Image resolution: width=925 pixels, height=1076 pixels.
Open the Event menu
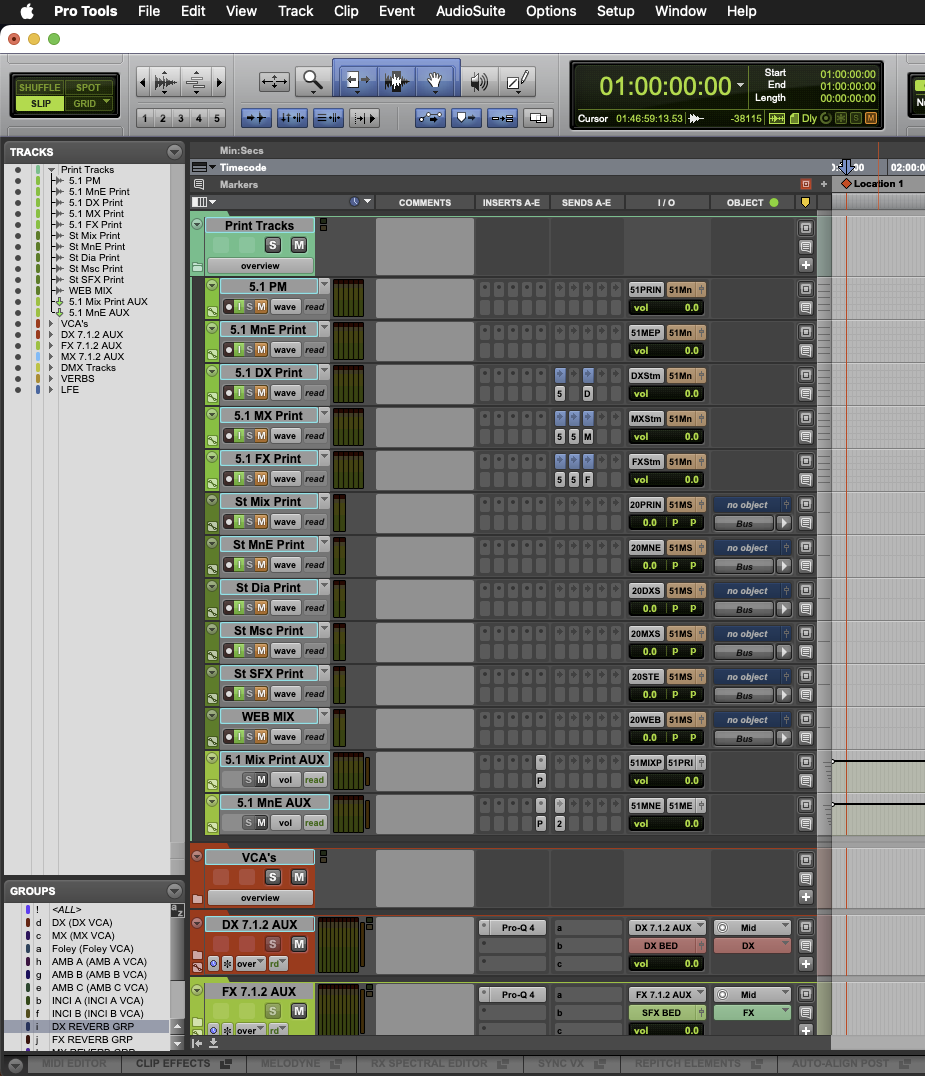397,11
